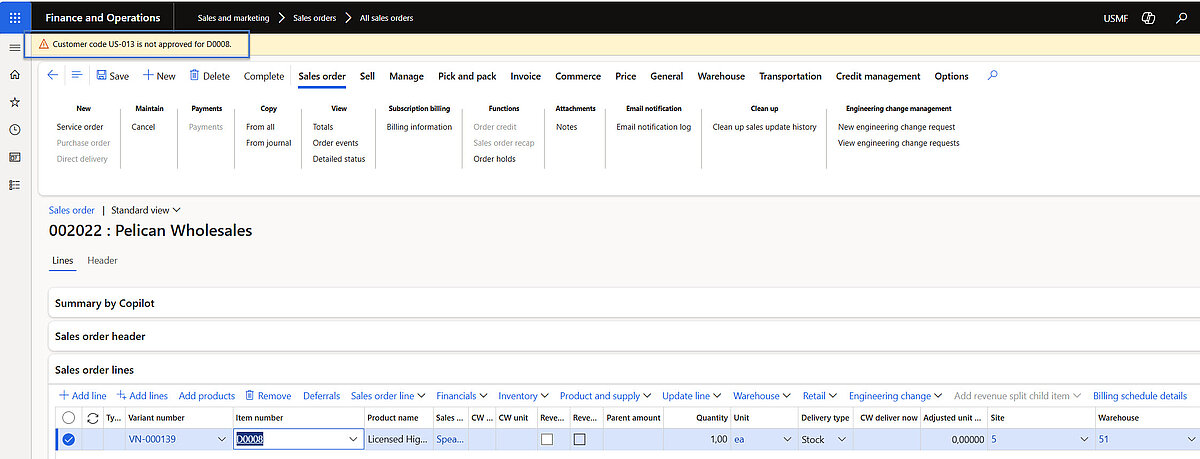
Task: Expand the Standard view dropdown
Action: pyautogui.click(x=146, y=210)
